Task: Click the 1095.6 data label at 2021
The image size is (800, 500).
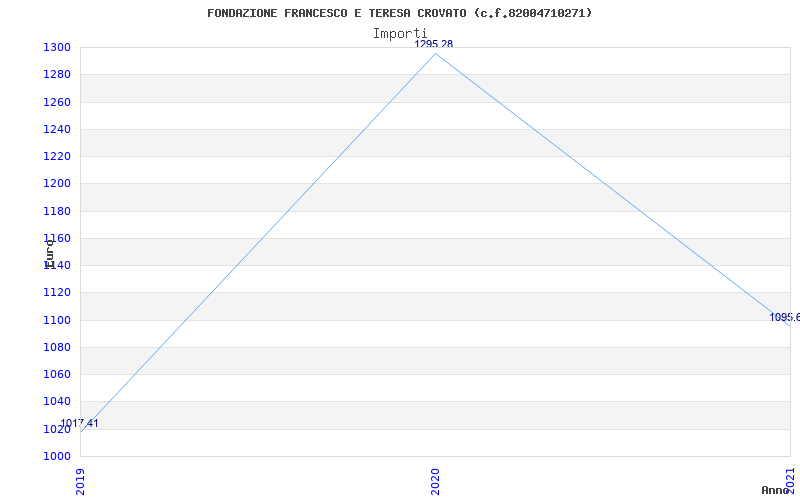Action: (784, 317)
